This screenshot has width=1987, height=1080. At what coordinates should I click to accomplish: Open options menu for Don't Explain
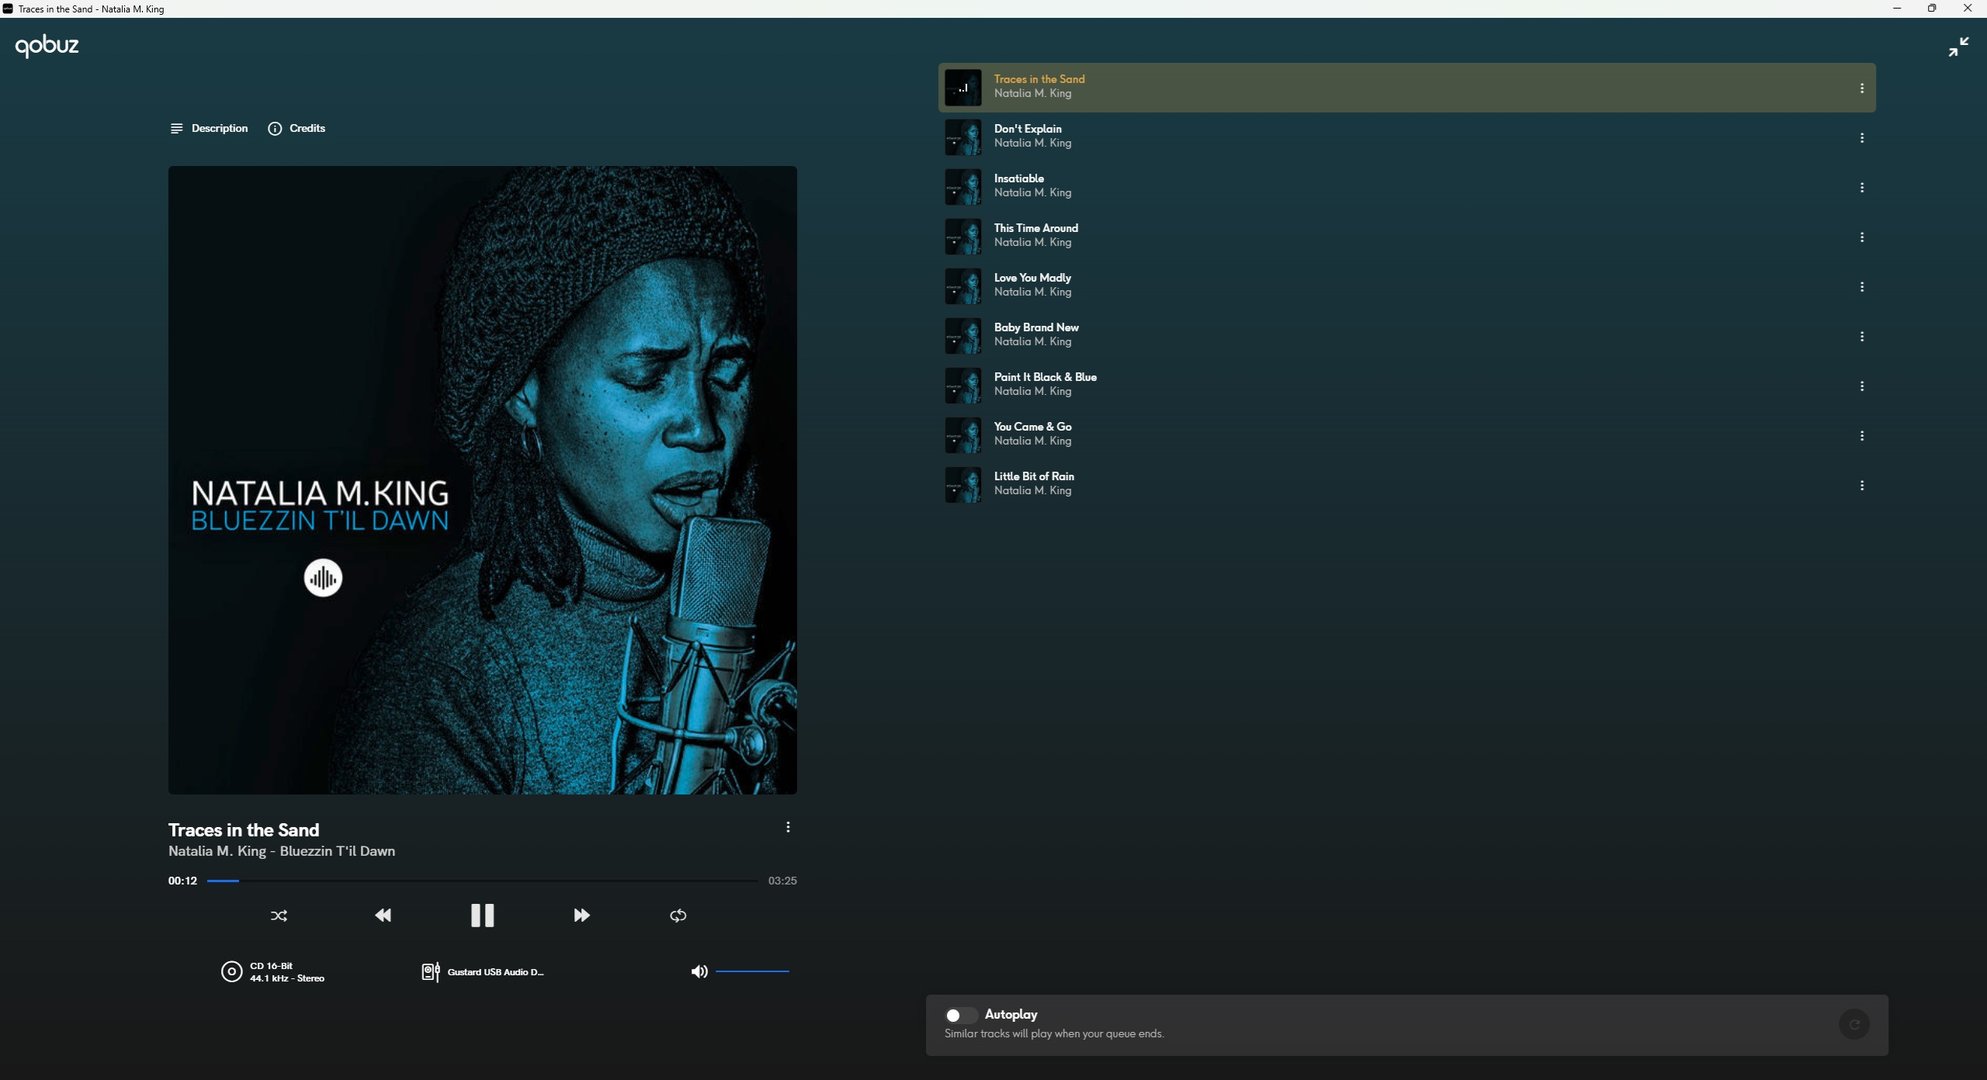pyautogui.click(x=1861, y=138)
